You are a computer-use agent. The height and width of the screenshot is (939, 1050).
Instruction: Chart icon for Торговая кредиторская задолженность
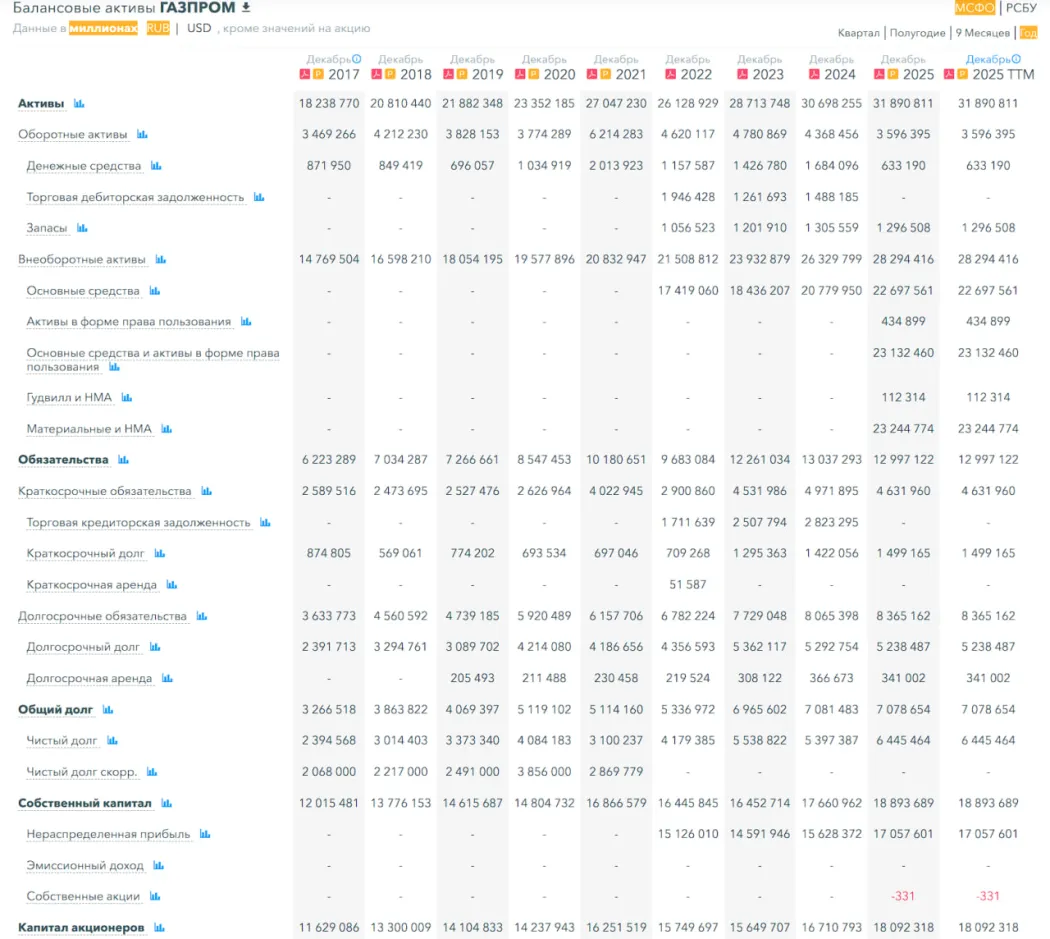click(x=265, y=522)
